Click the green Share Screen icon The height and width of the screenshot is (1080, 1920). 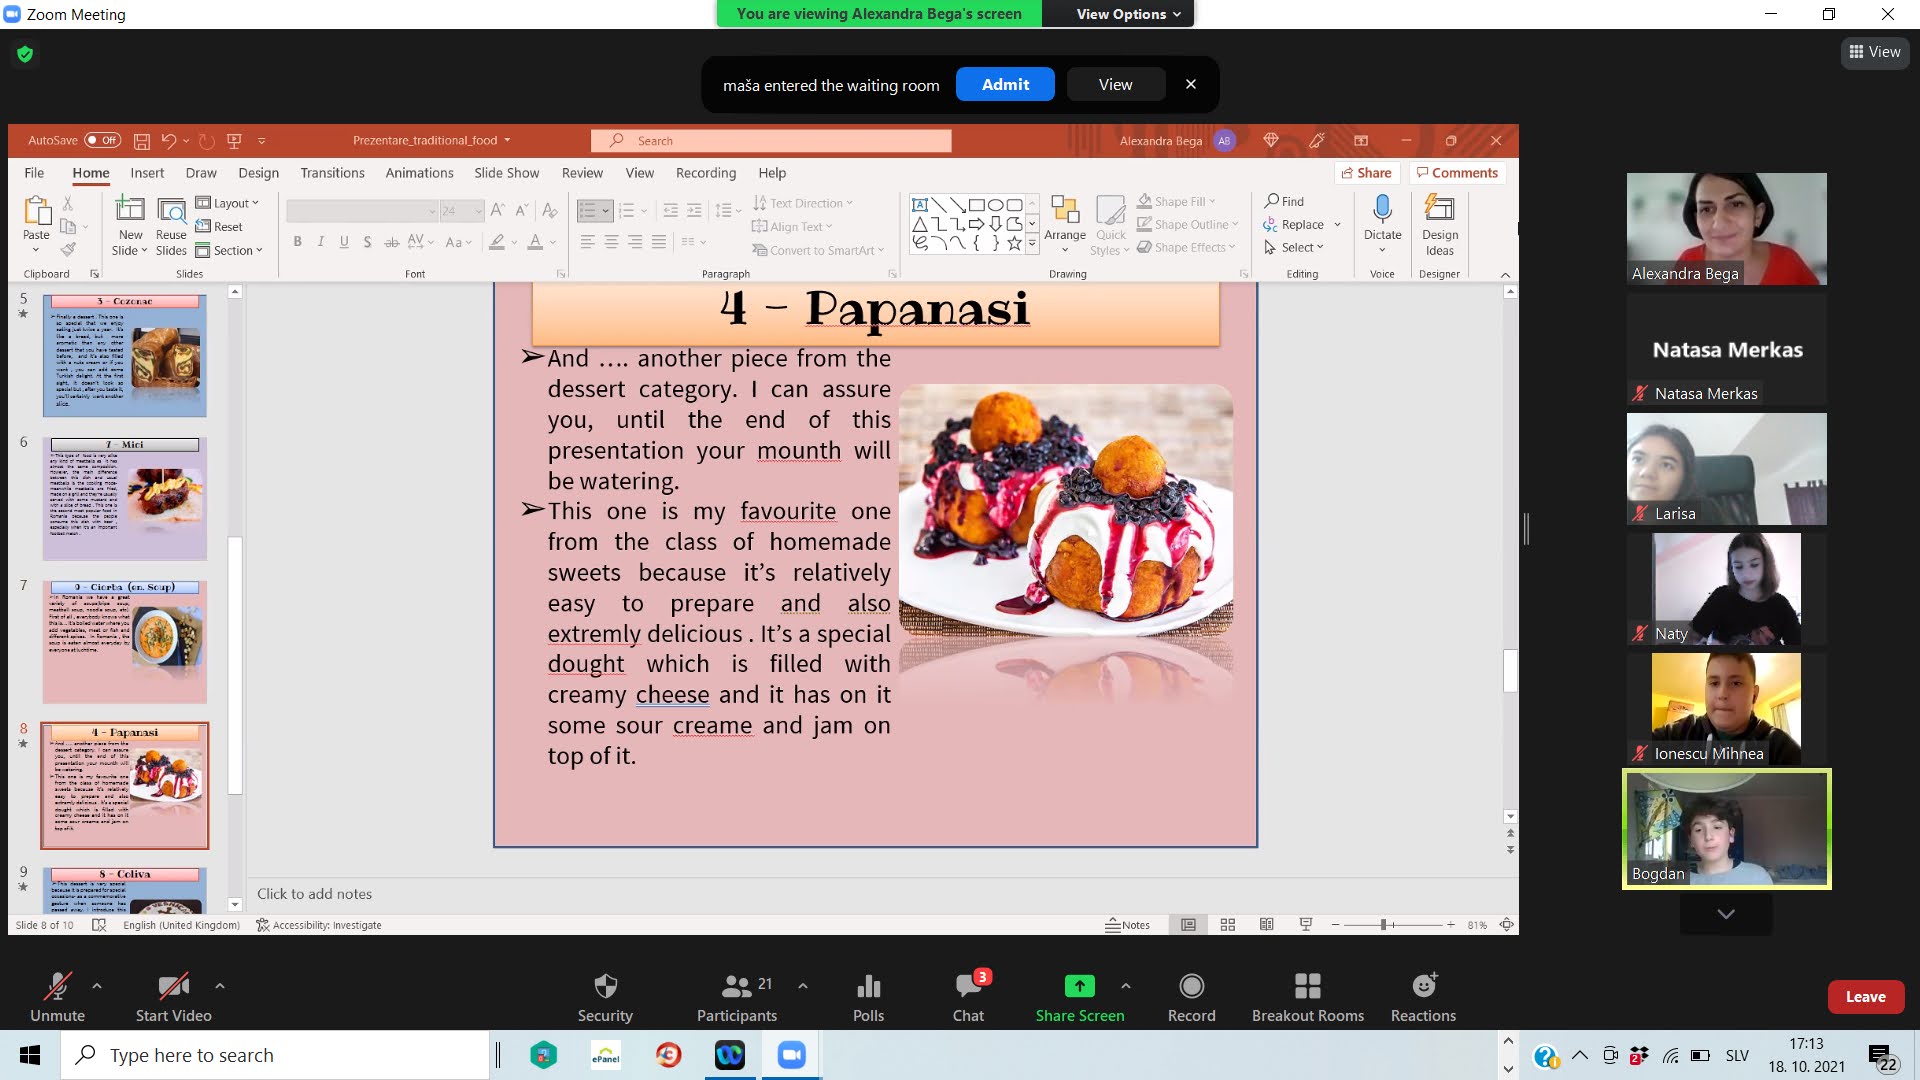pyautogui.click(x=1079, y=987)
